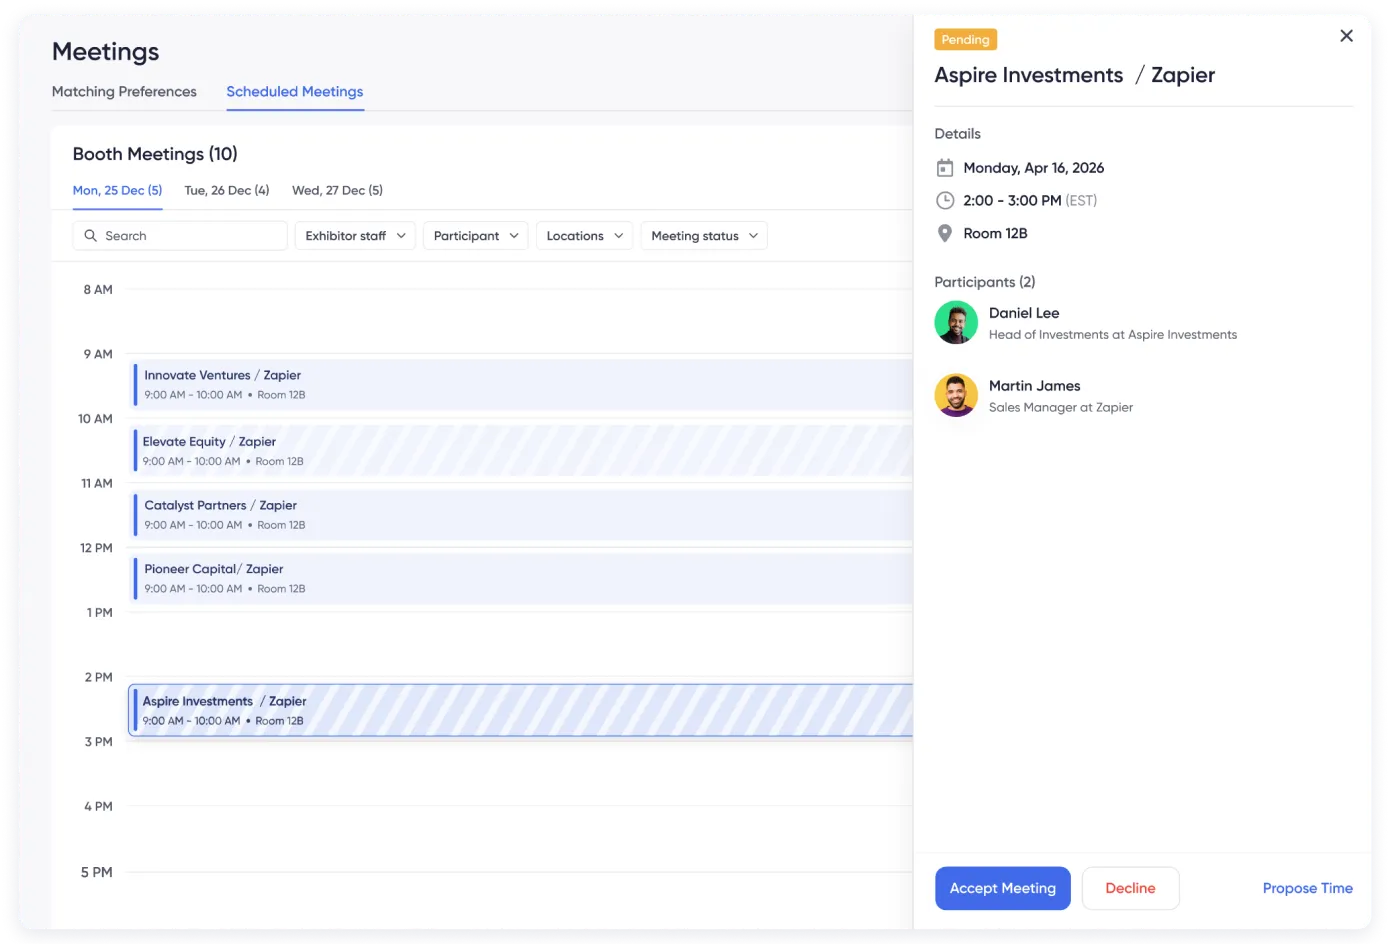The image size is (1390, 944).
Task: Decline the pending meeting
Action: 1130,888
